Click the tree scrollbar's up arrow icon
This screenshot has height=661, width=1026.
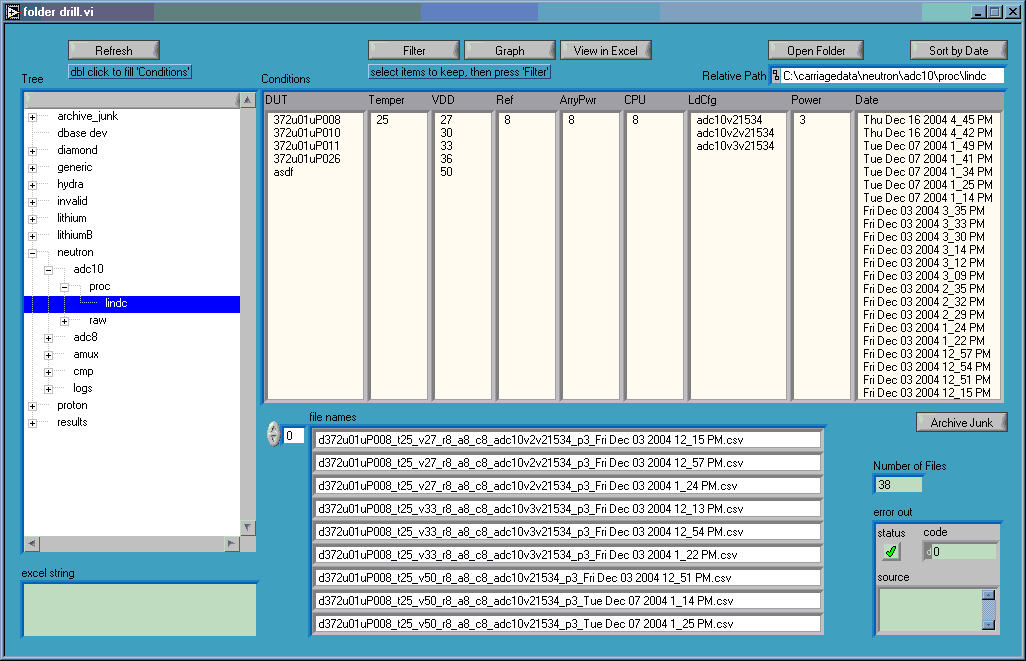pos(246,99)
